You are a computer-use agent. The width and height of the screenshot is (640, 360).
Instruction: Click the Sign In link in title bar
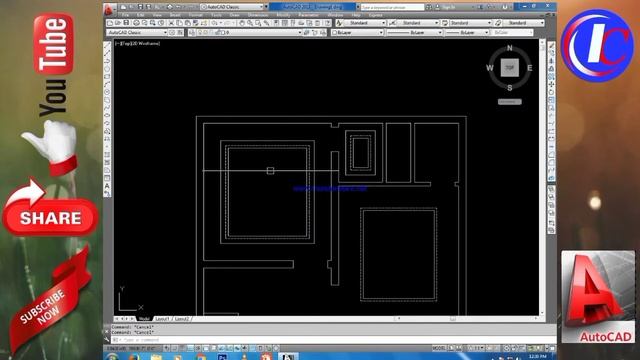[448, 7]
